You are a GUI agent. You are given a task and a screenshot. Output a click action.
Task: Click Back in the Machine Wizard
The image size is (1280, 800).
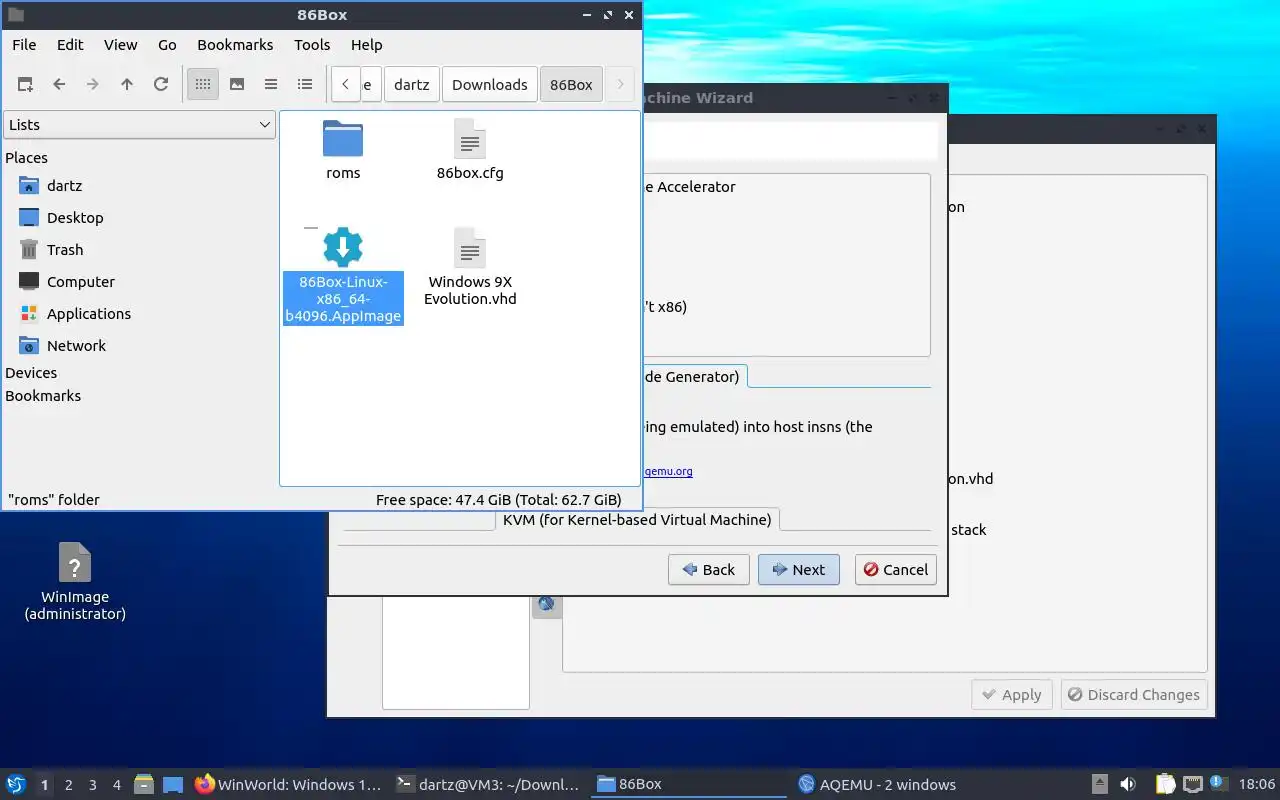(x=708, y=570)
